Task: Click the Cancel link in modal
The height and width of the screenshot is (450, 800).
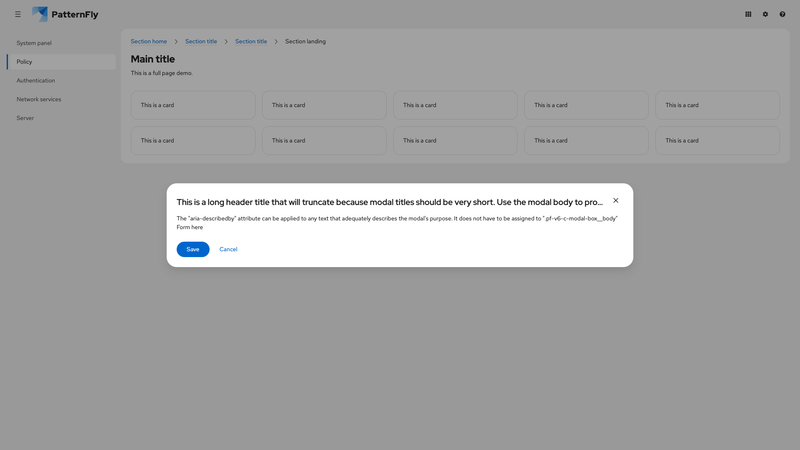Action: coord(228,249)
